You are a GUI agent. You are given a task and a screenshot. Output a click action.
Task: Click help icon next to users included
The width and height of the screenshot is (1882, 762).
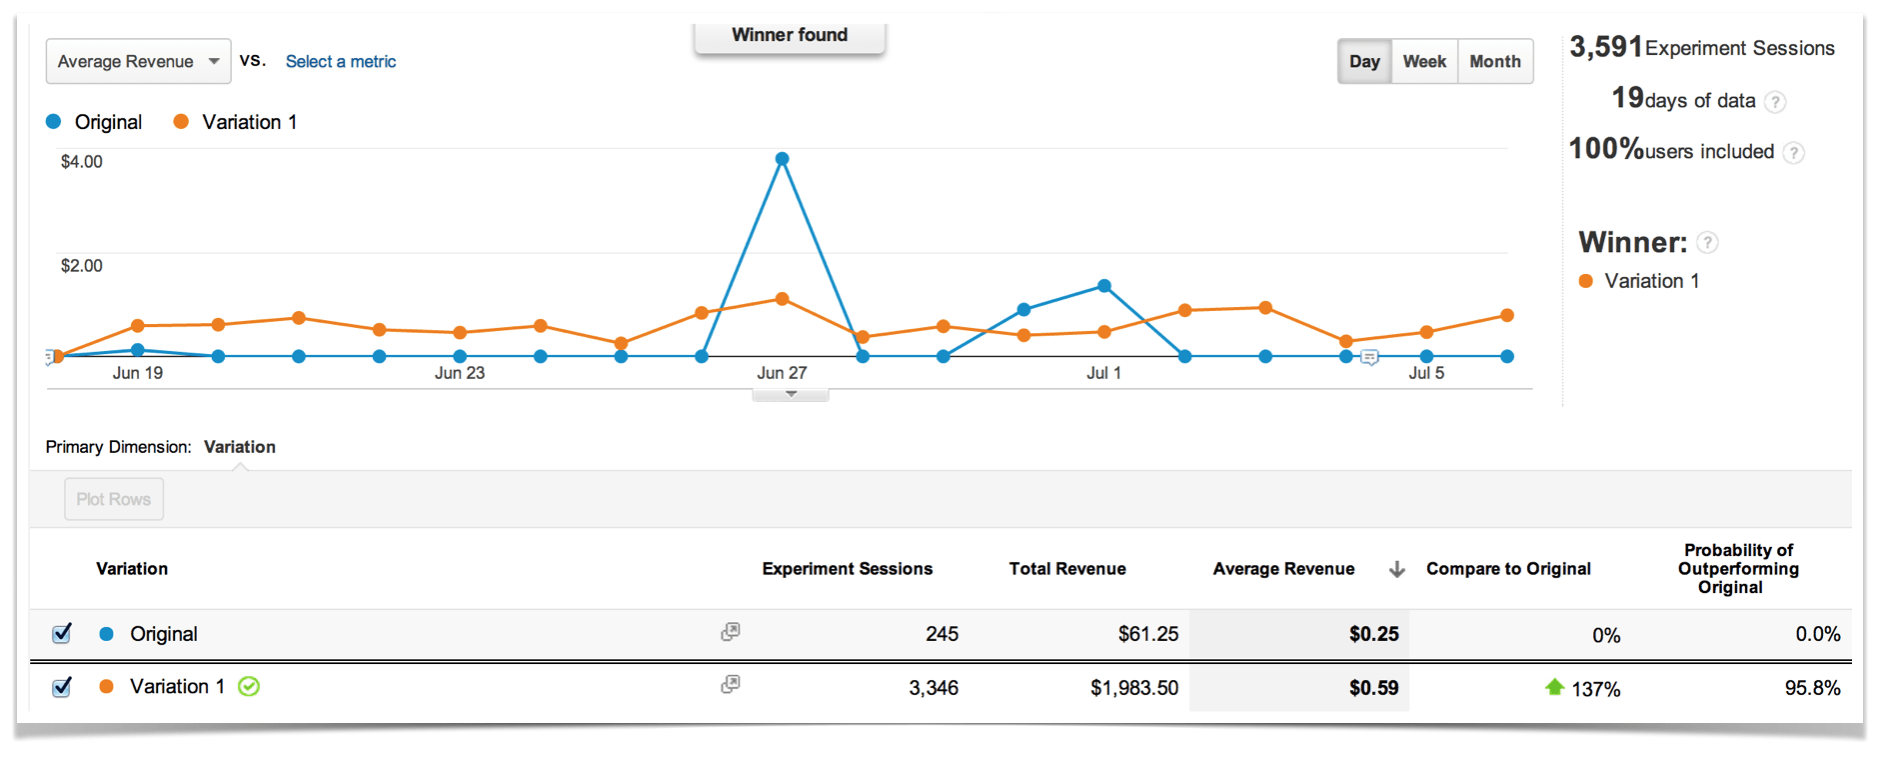click(1794, 153)
